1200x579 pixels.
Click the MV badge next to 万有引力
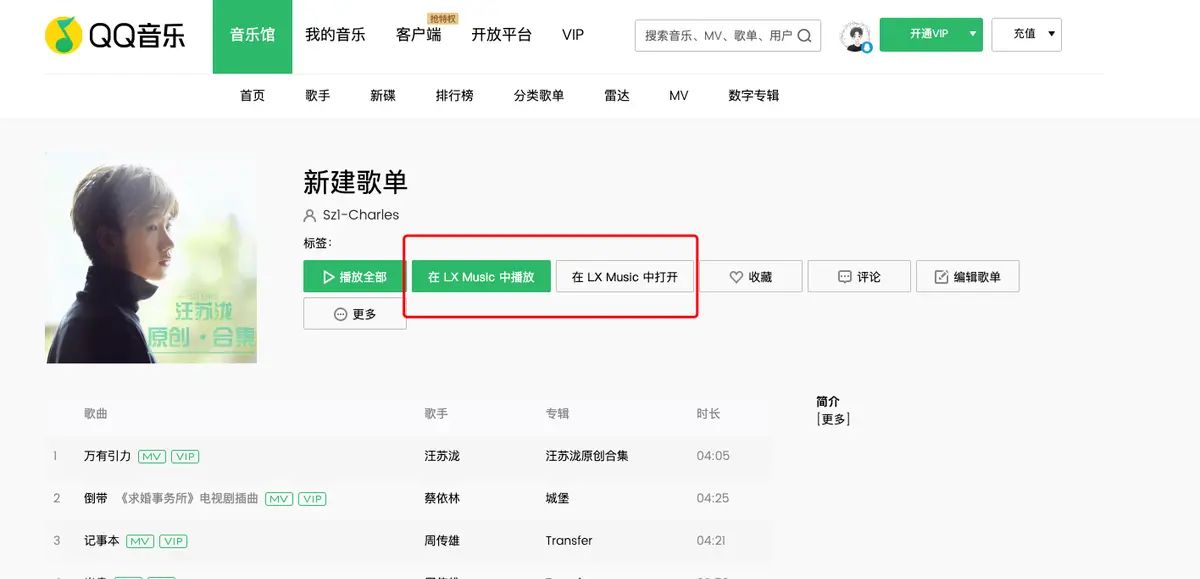151,456
